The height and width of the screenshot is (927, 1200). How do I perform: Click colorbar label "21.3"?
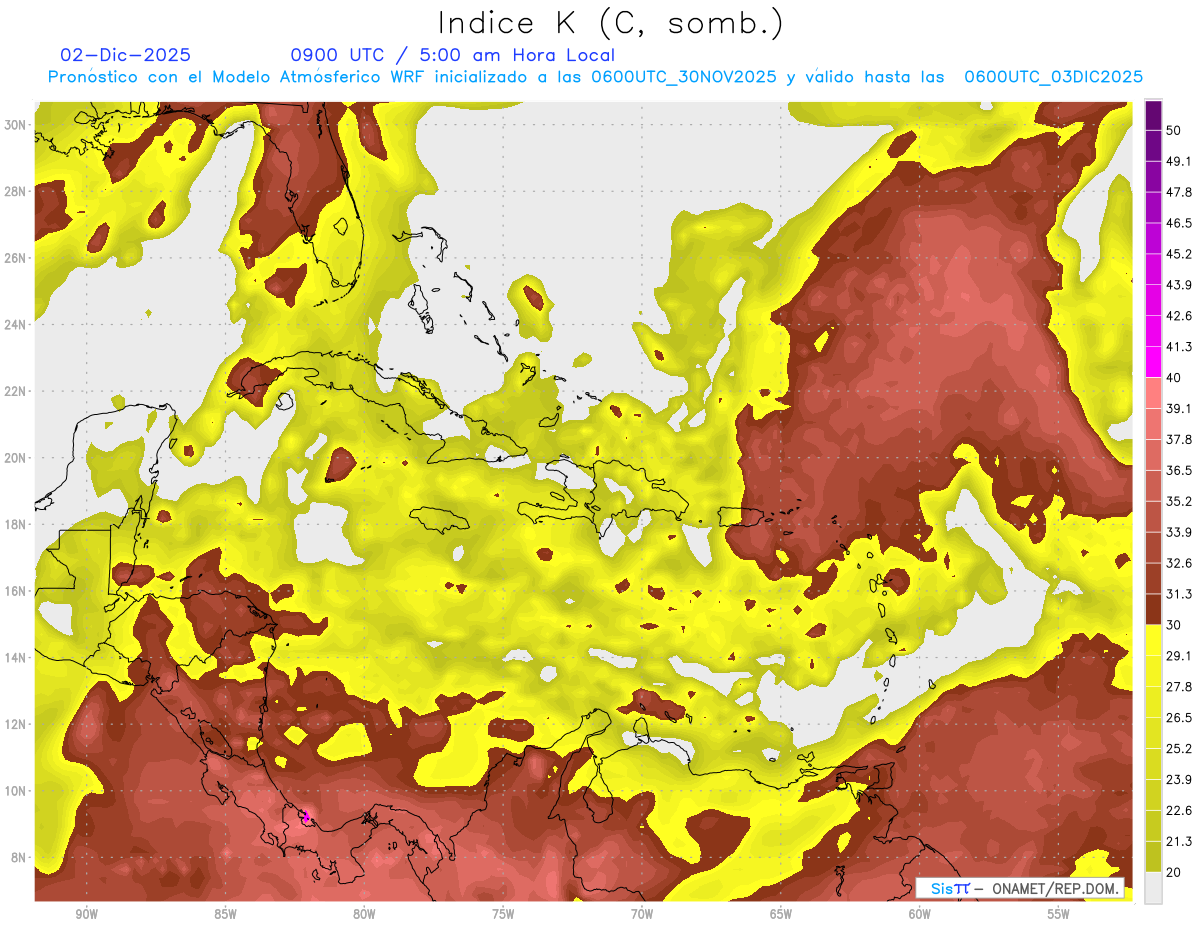pos(1179,842)
